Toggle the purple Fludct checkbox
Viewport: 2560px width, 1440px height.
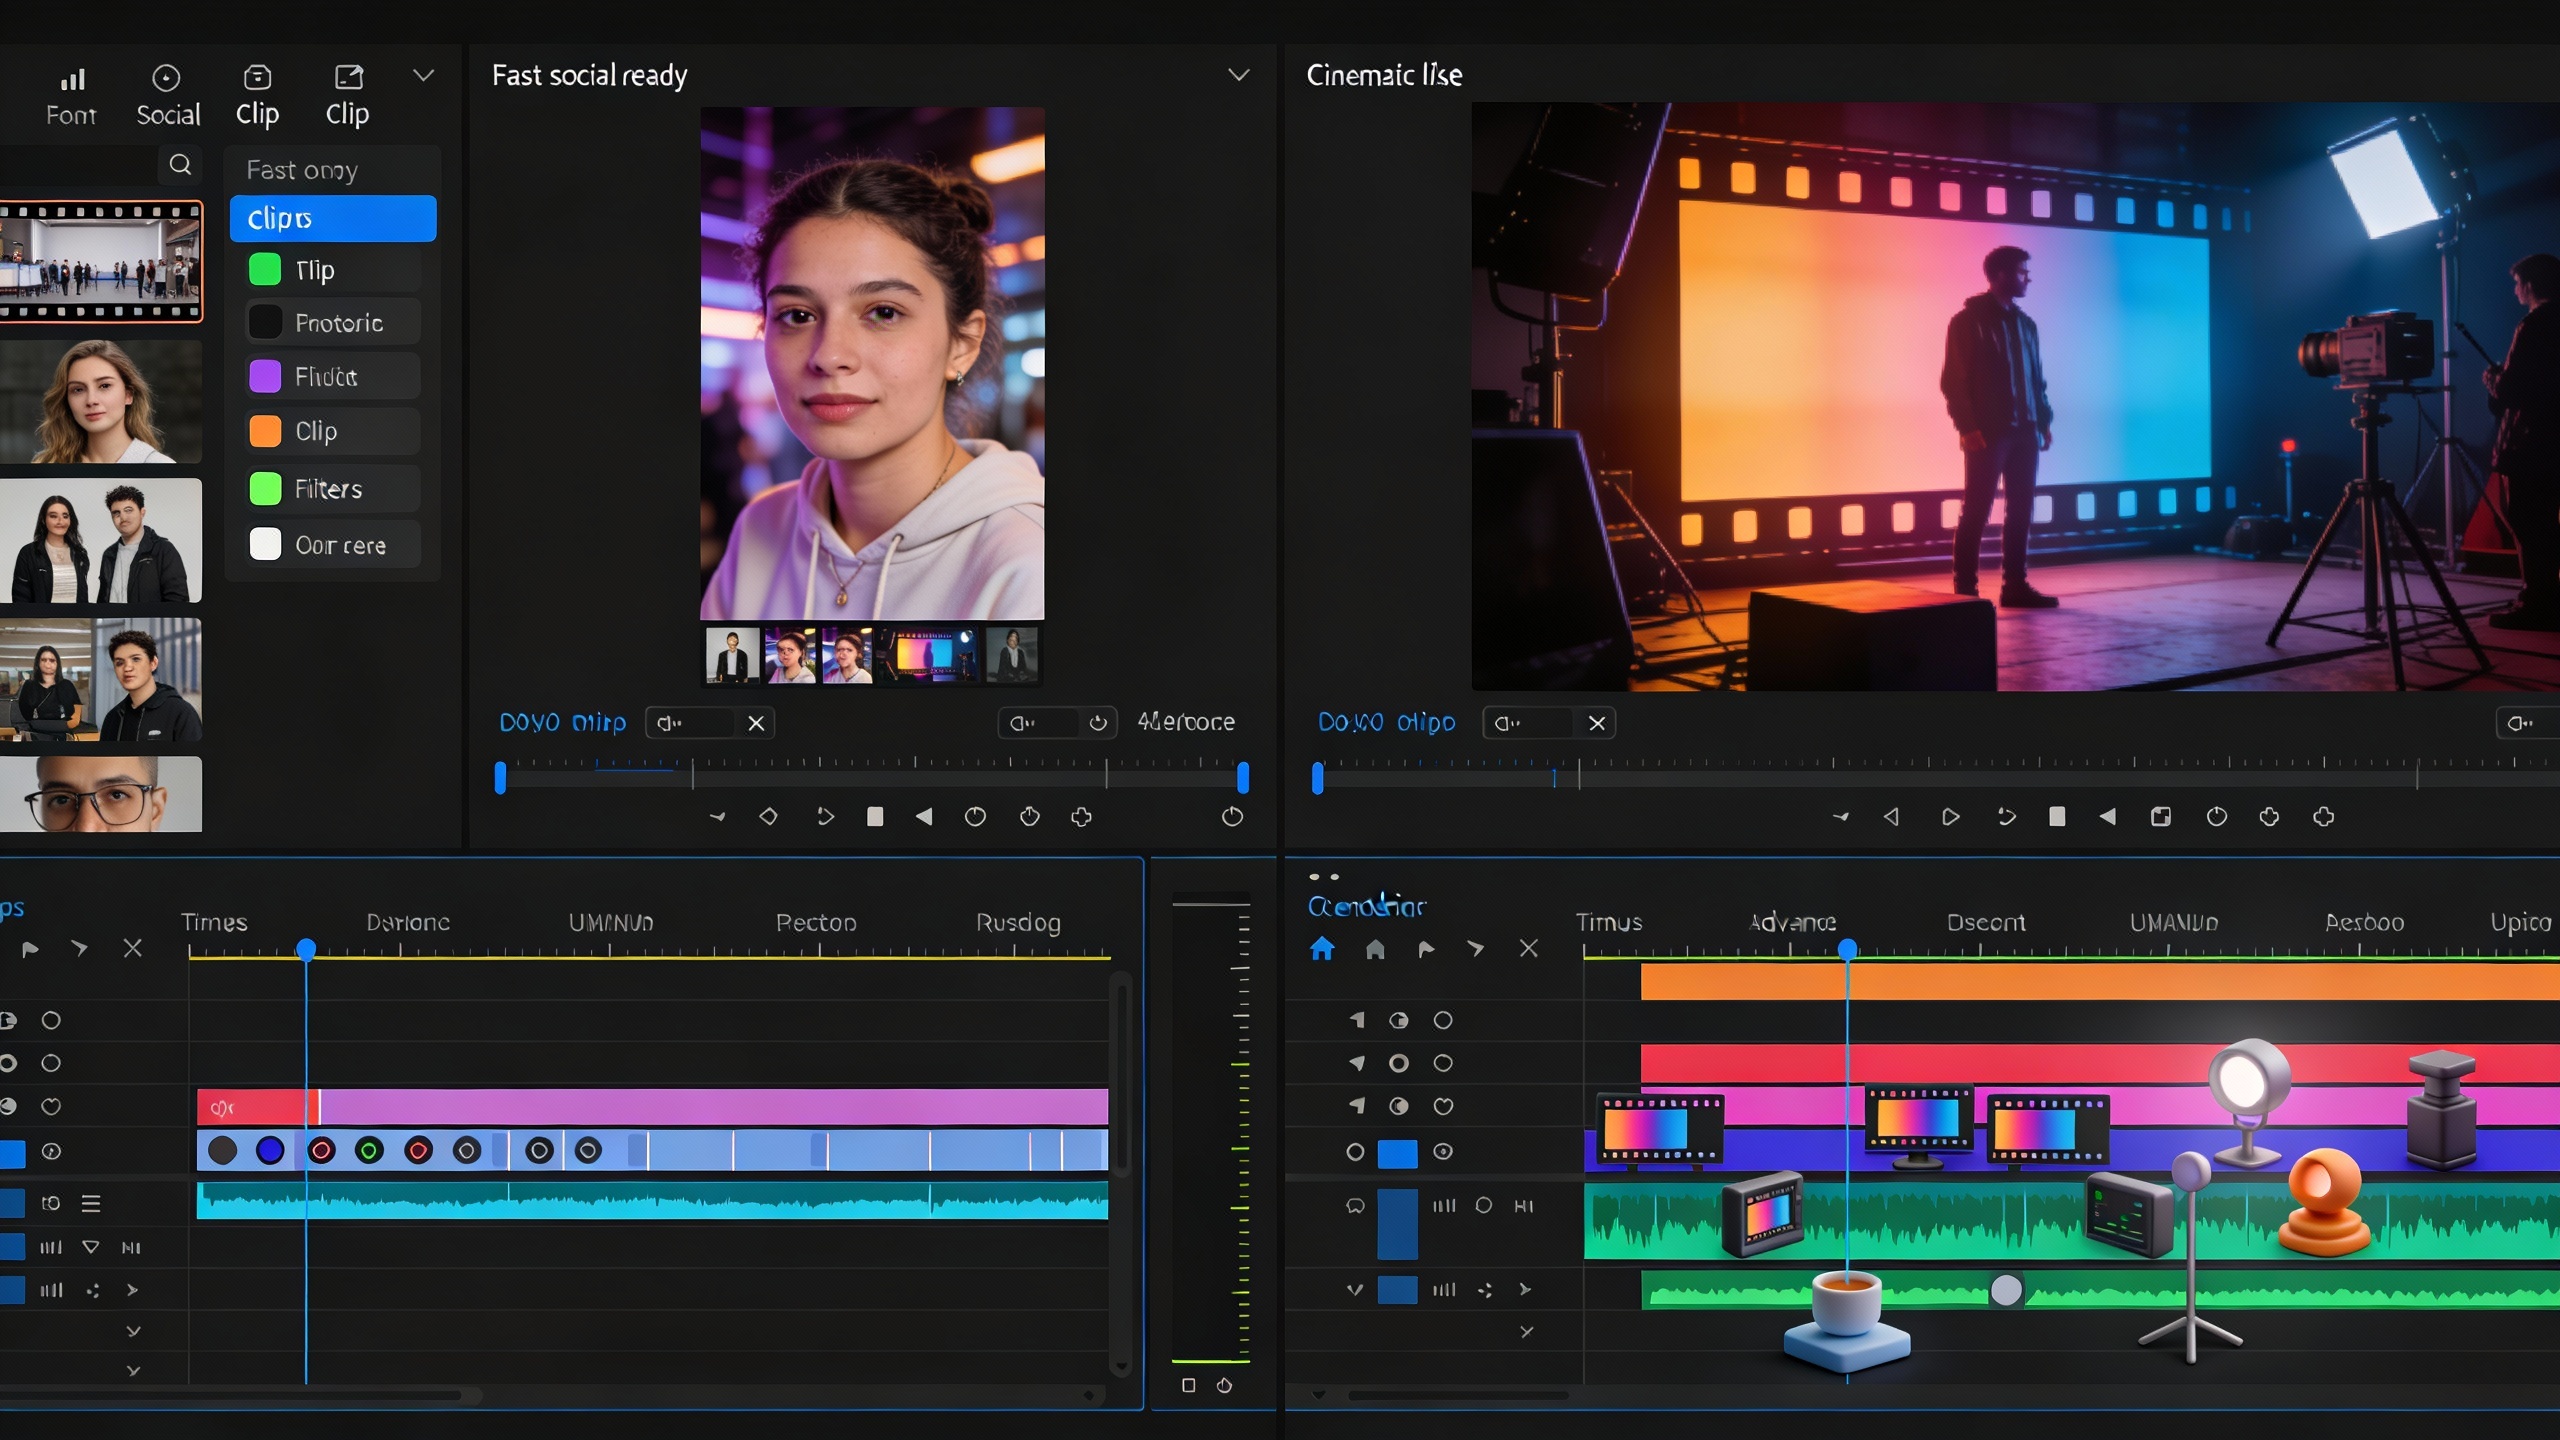pos(265,377)
